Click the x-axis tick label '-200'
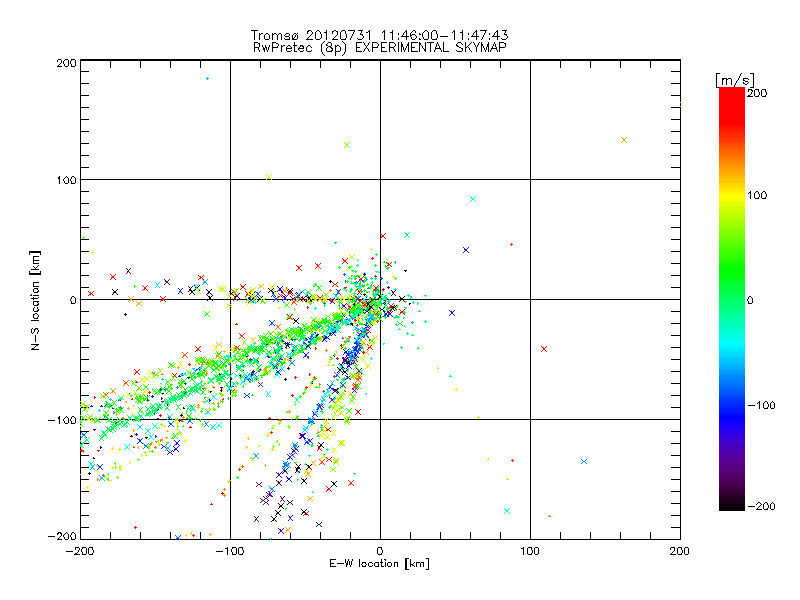The height and width of the screenshot is (600, 800). (81, 552)
